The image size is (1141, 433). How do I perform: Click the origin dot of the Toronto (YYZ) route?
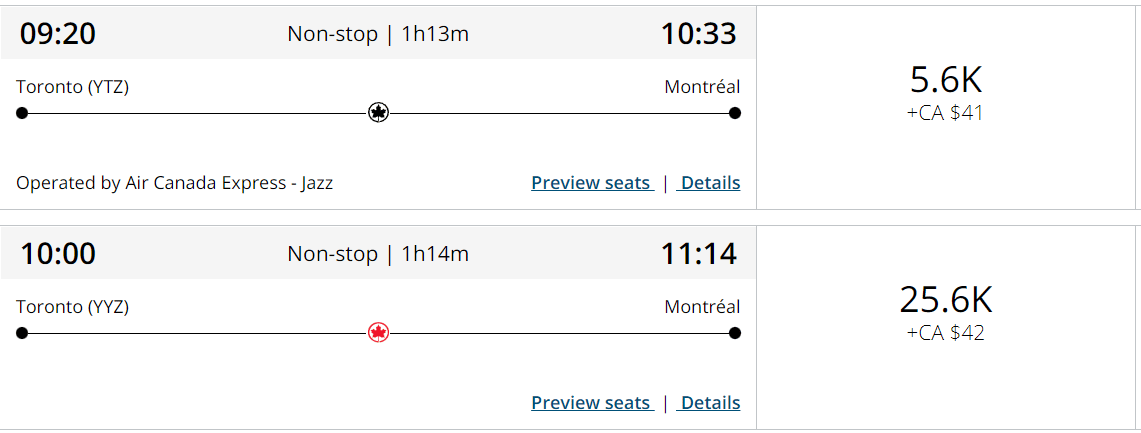(x=22, y=333)
